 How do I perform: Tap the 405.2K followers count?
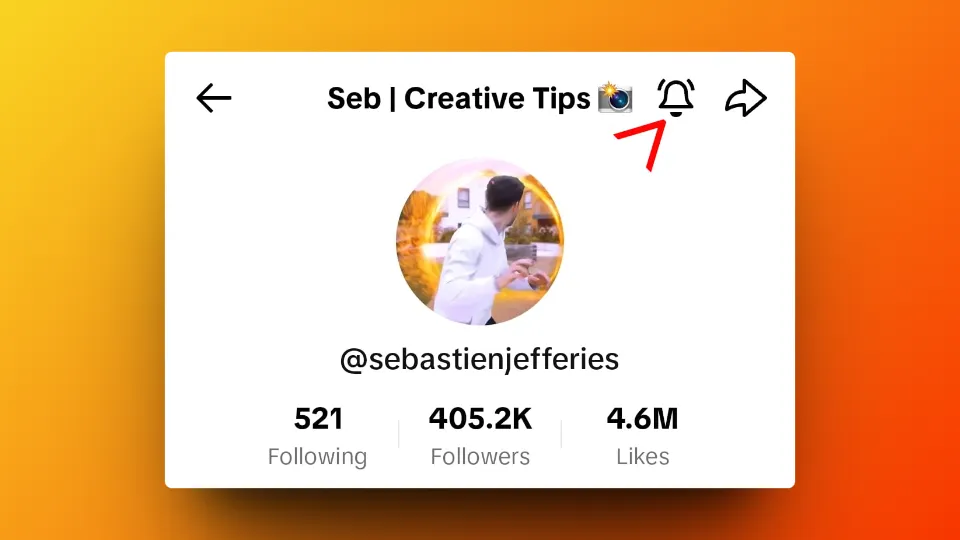(x=481, y=419)
